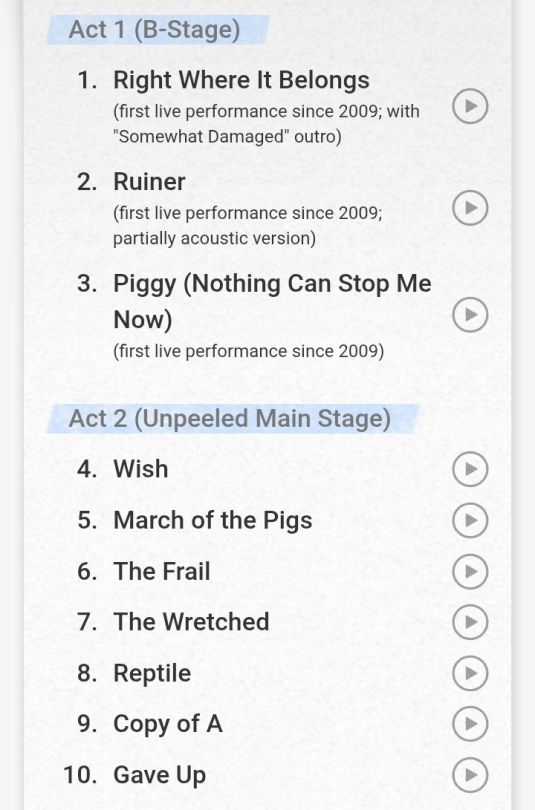Open the Ruiner song title link
This screenshot has height=810, width=535.
coord(149,182)
